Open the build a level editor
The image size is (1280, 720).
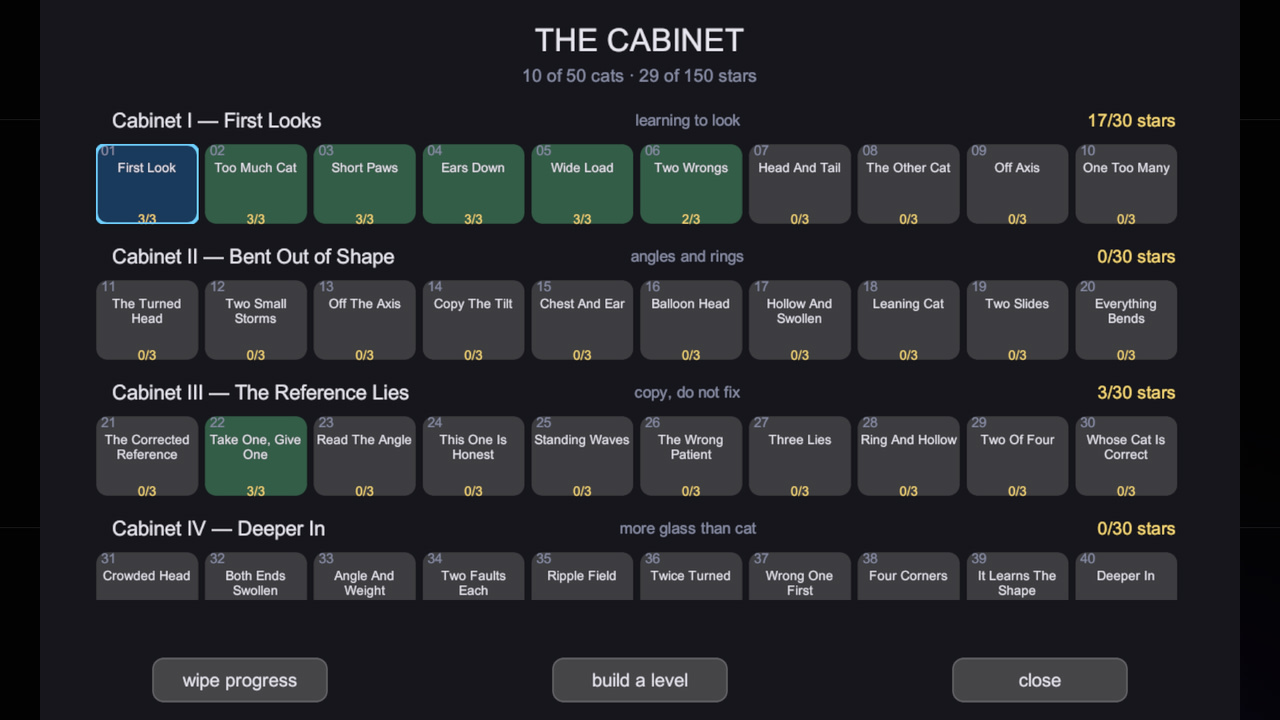[640, 680]
